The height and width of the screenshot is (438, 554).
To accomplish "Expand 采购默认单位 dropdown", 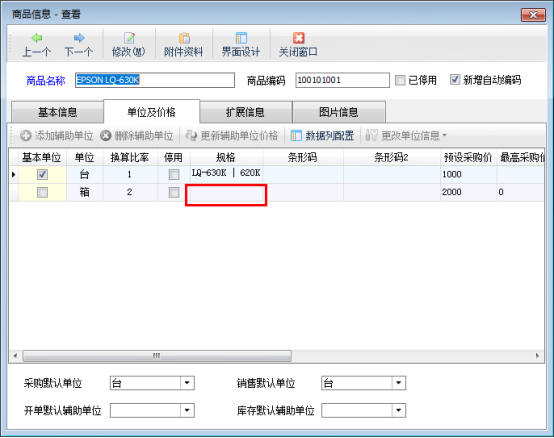I will click(187, 383).
